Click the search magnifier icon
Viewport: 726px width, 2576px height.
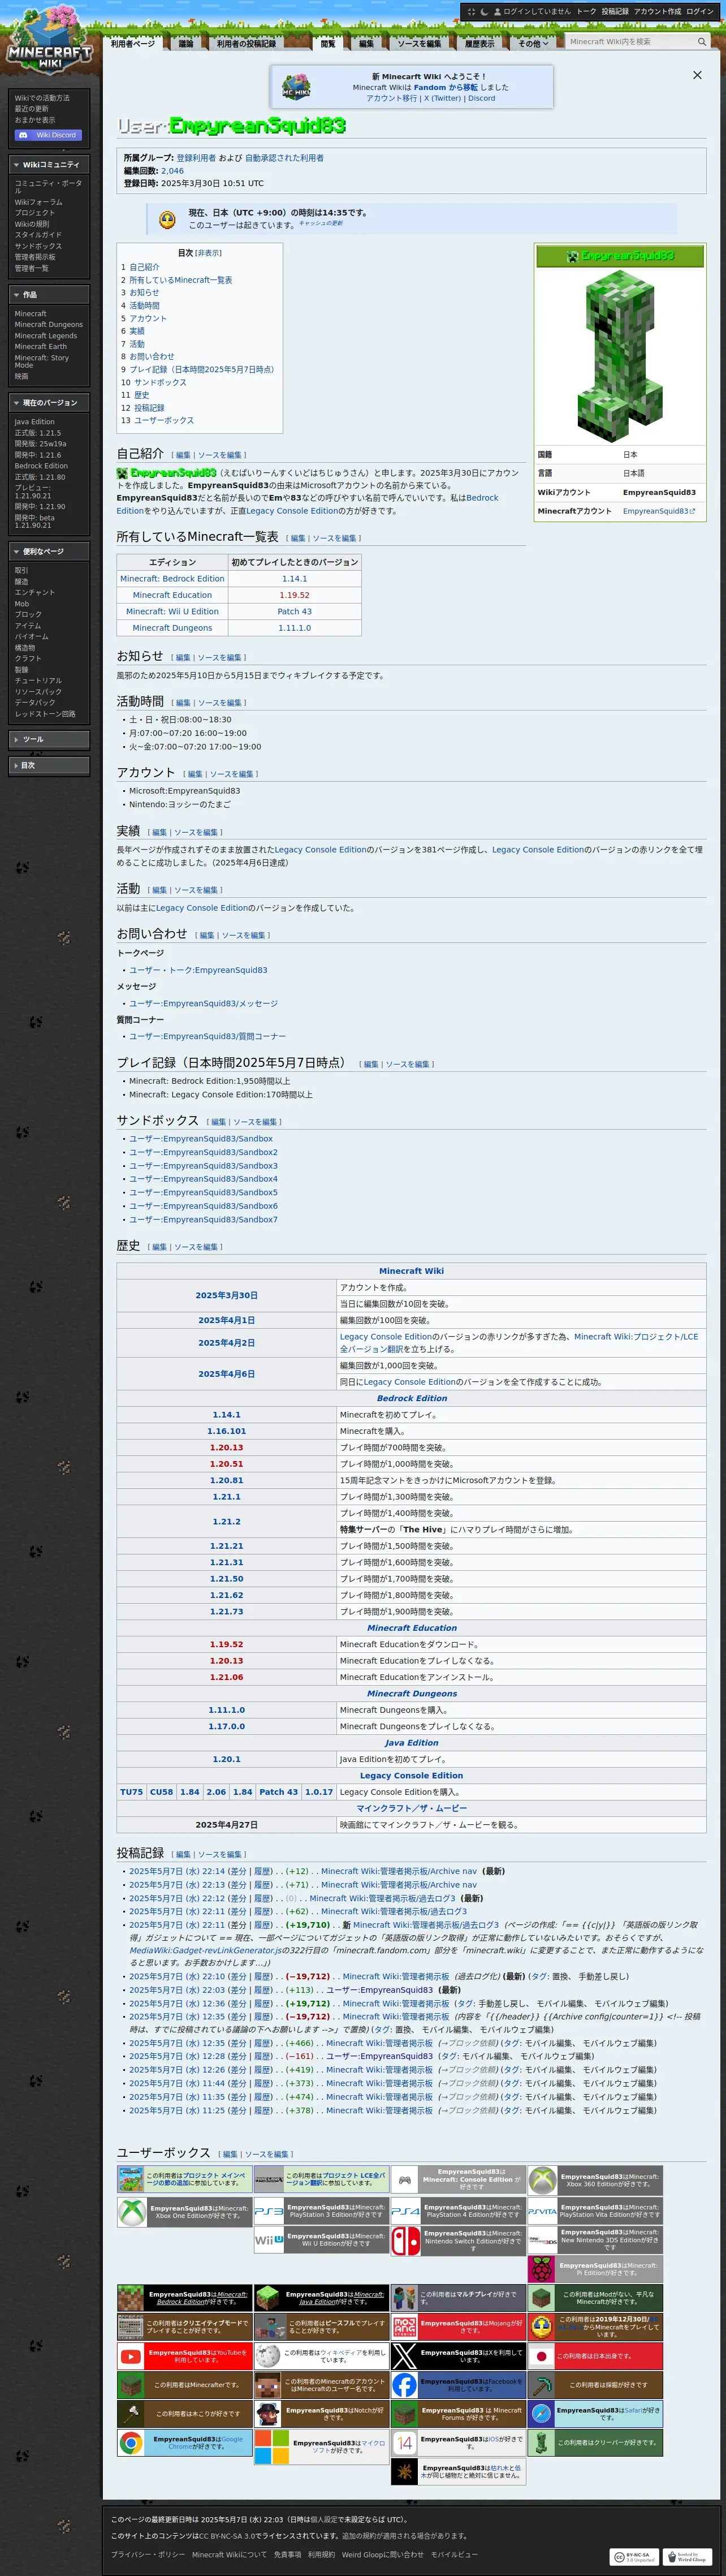click(702, 42)
